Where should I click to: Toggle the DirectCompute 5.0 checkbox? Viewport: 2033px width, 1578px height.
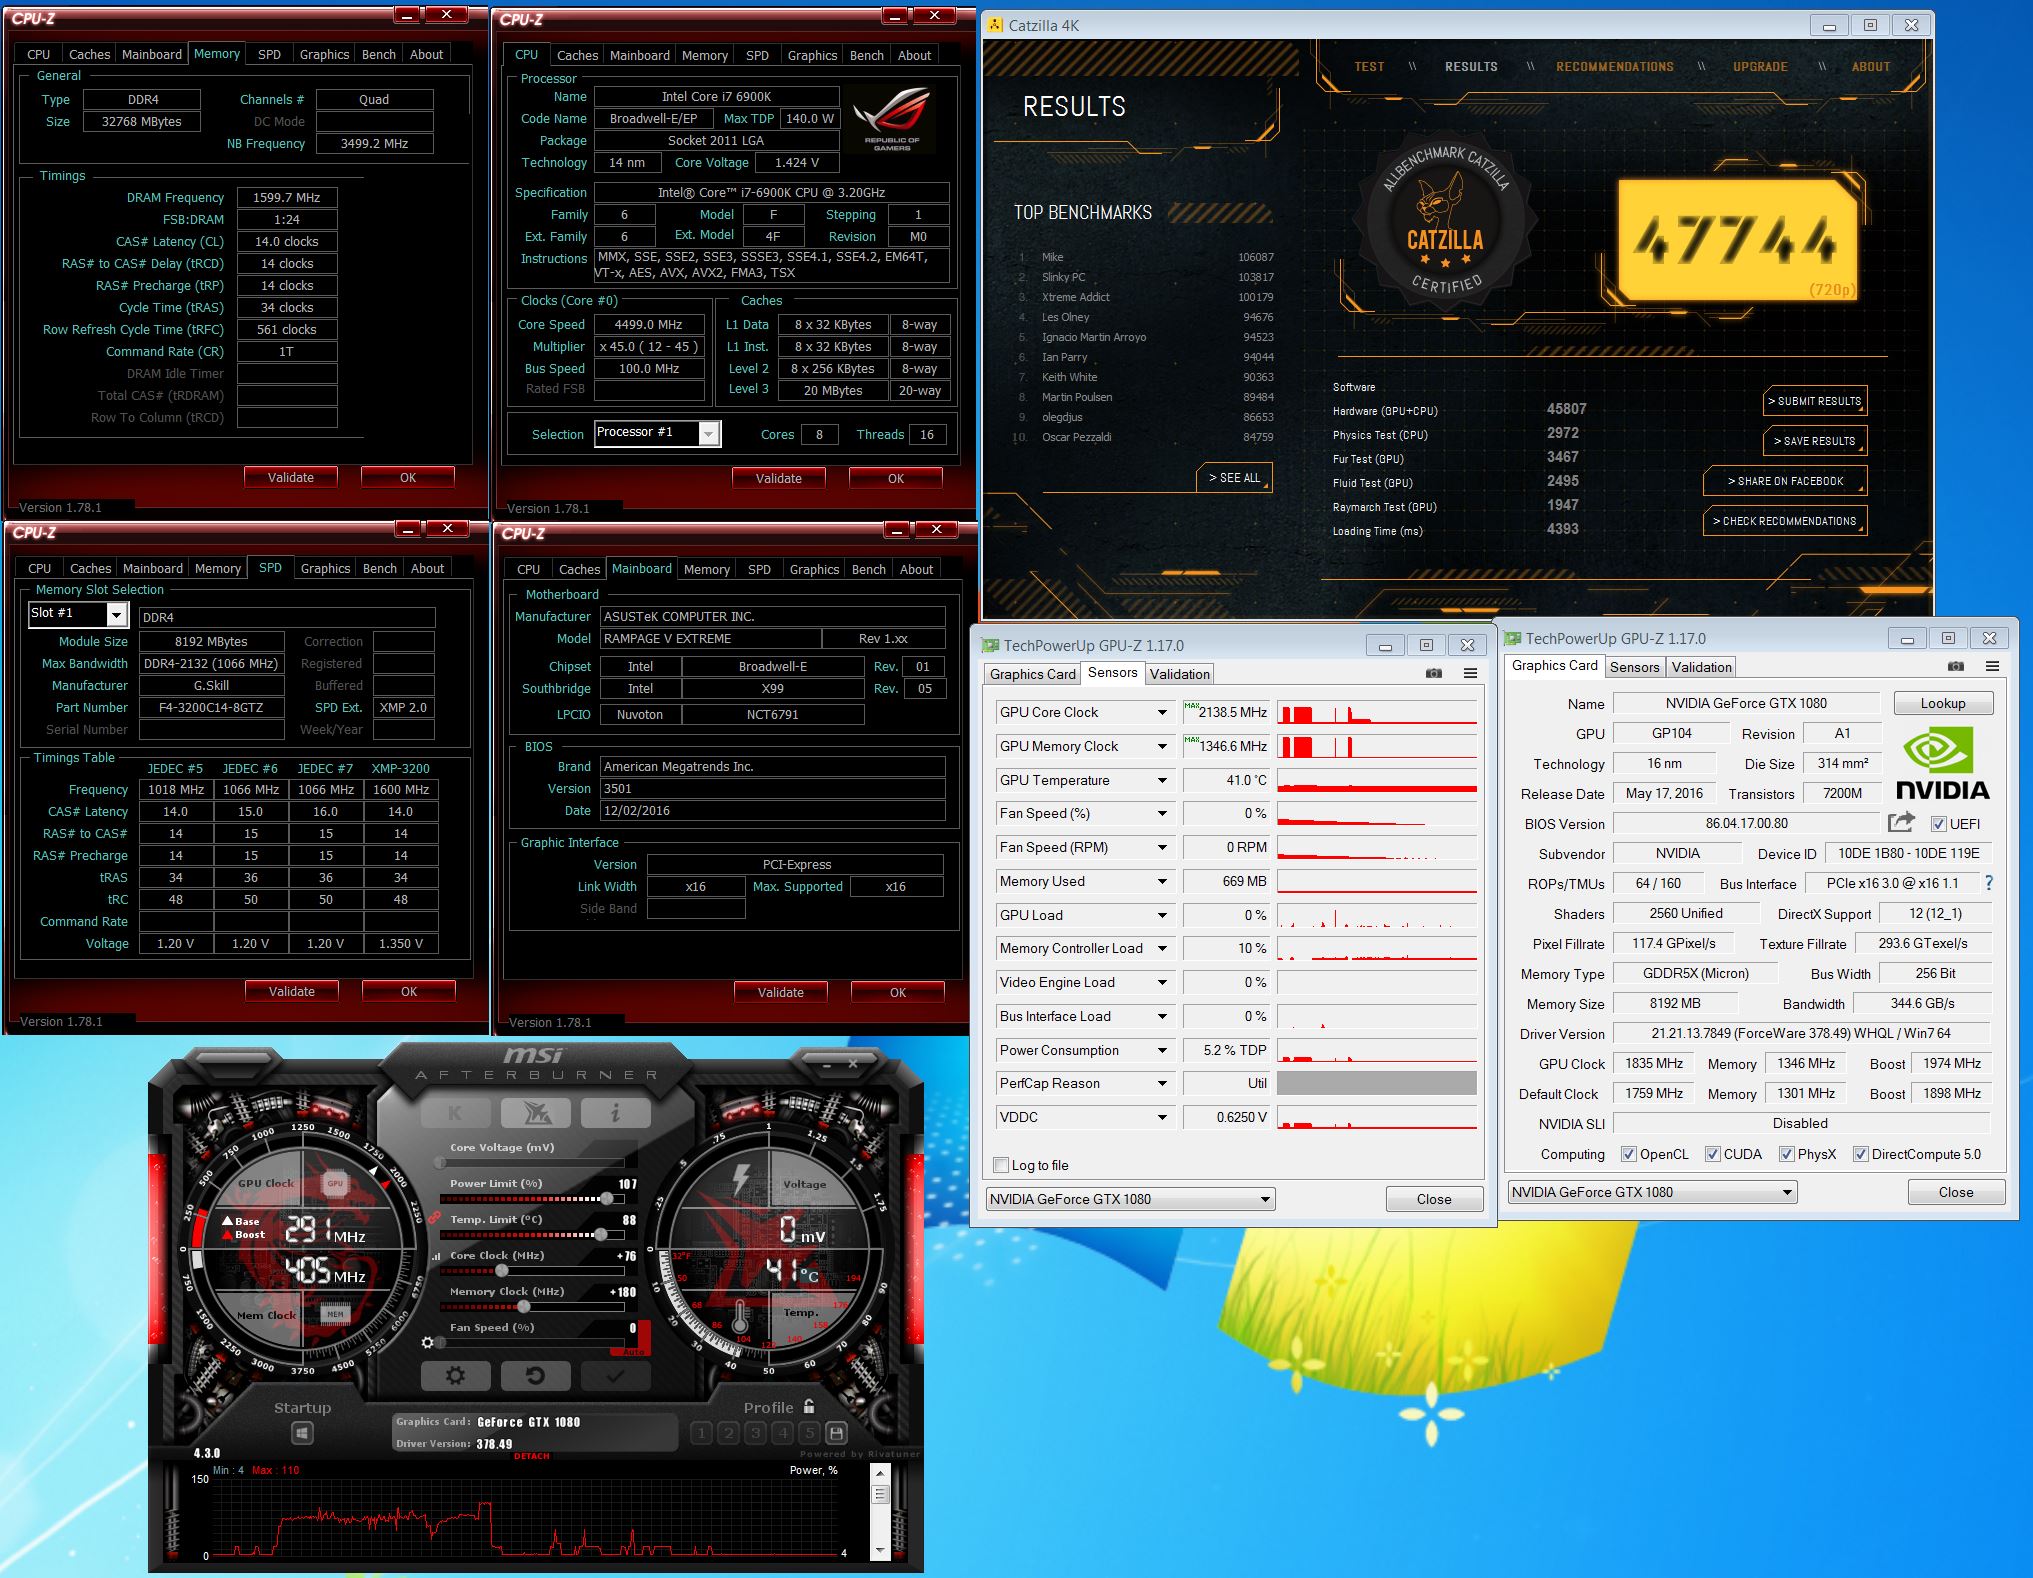(1860, 1154)
